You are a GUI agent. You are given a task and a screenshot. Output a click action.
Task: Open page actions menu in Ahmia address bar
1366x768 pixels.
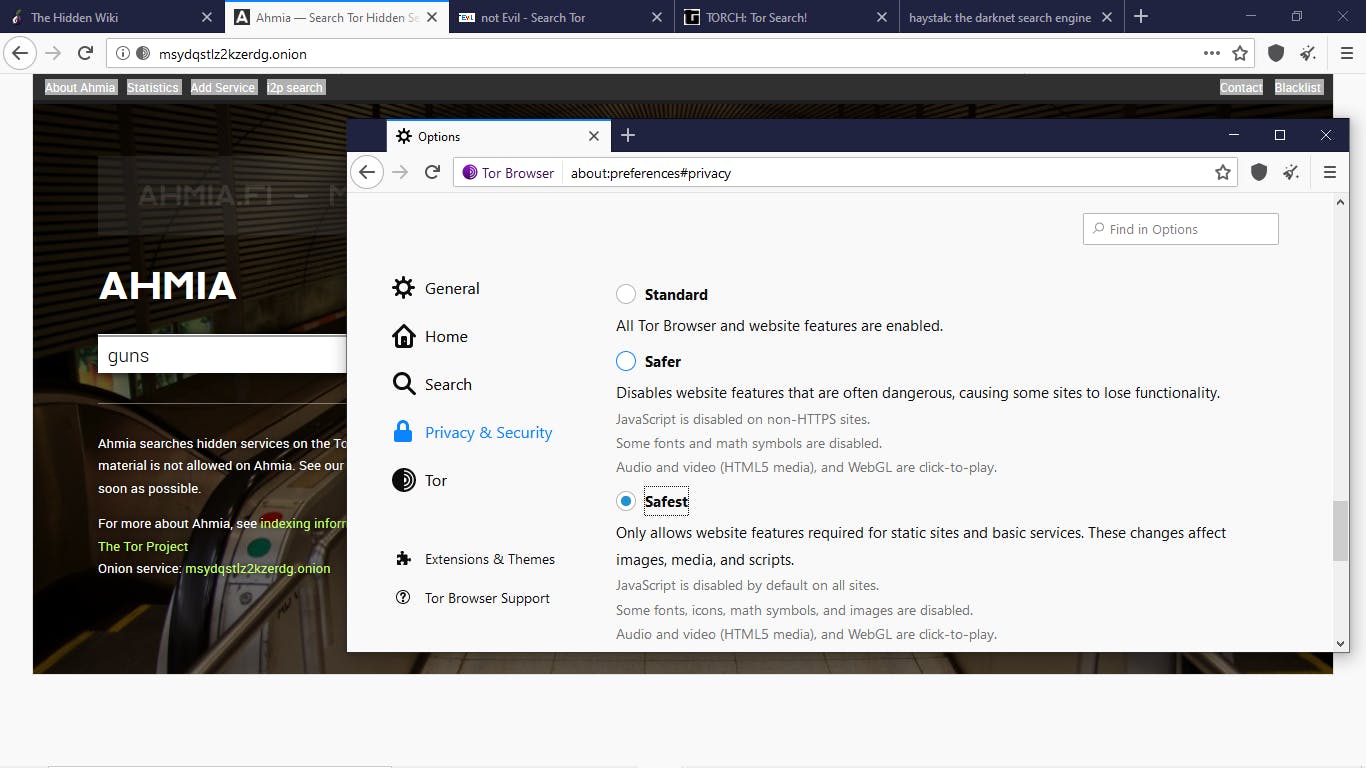pyautogui.click(x=1212, y=54)
